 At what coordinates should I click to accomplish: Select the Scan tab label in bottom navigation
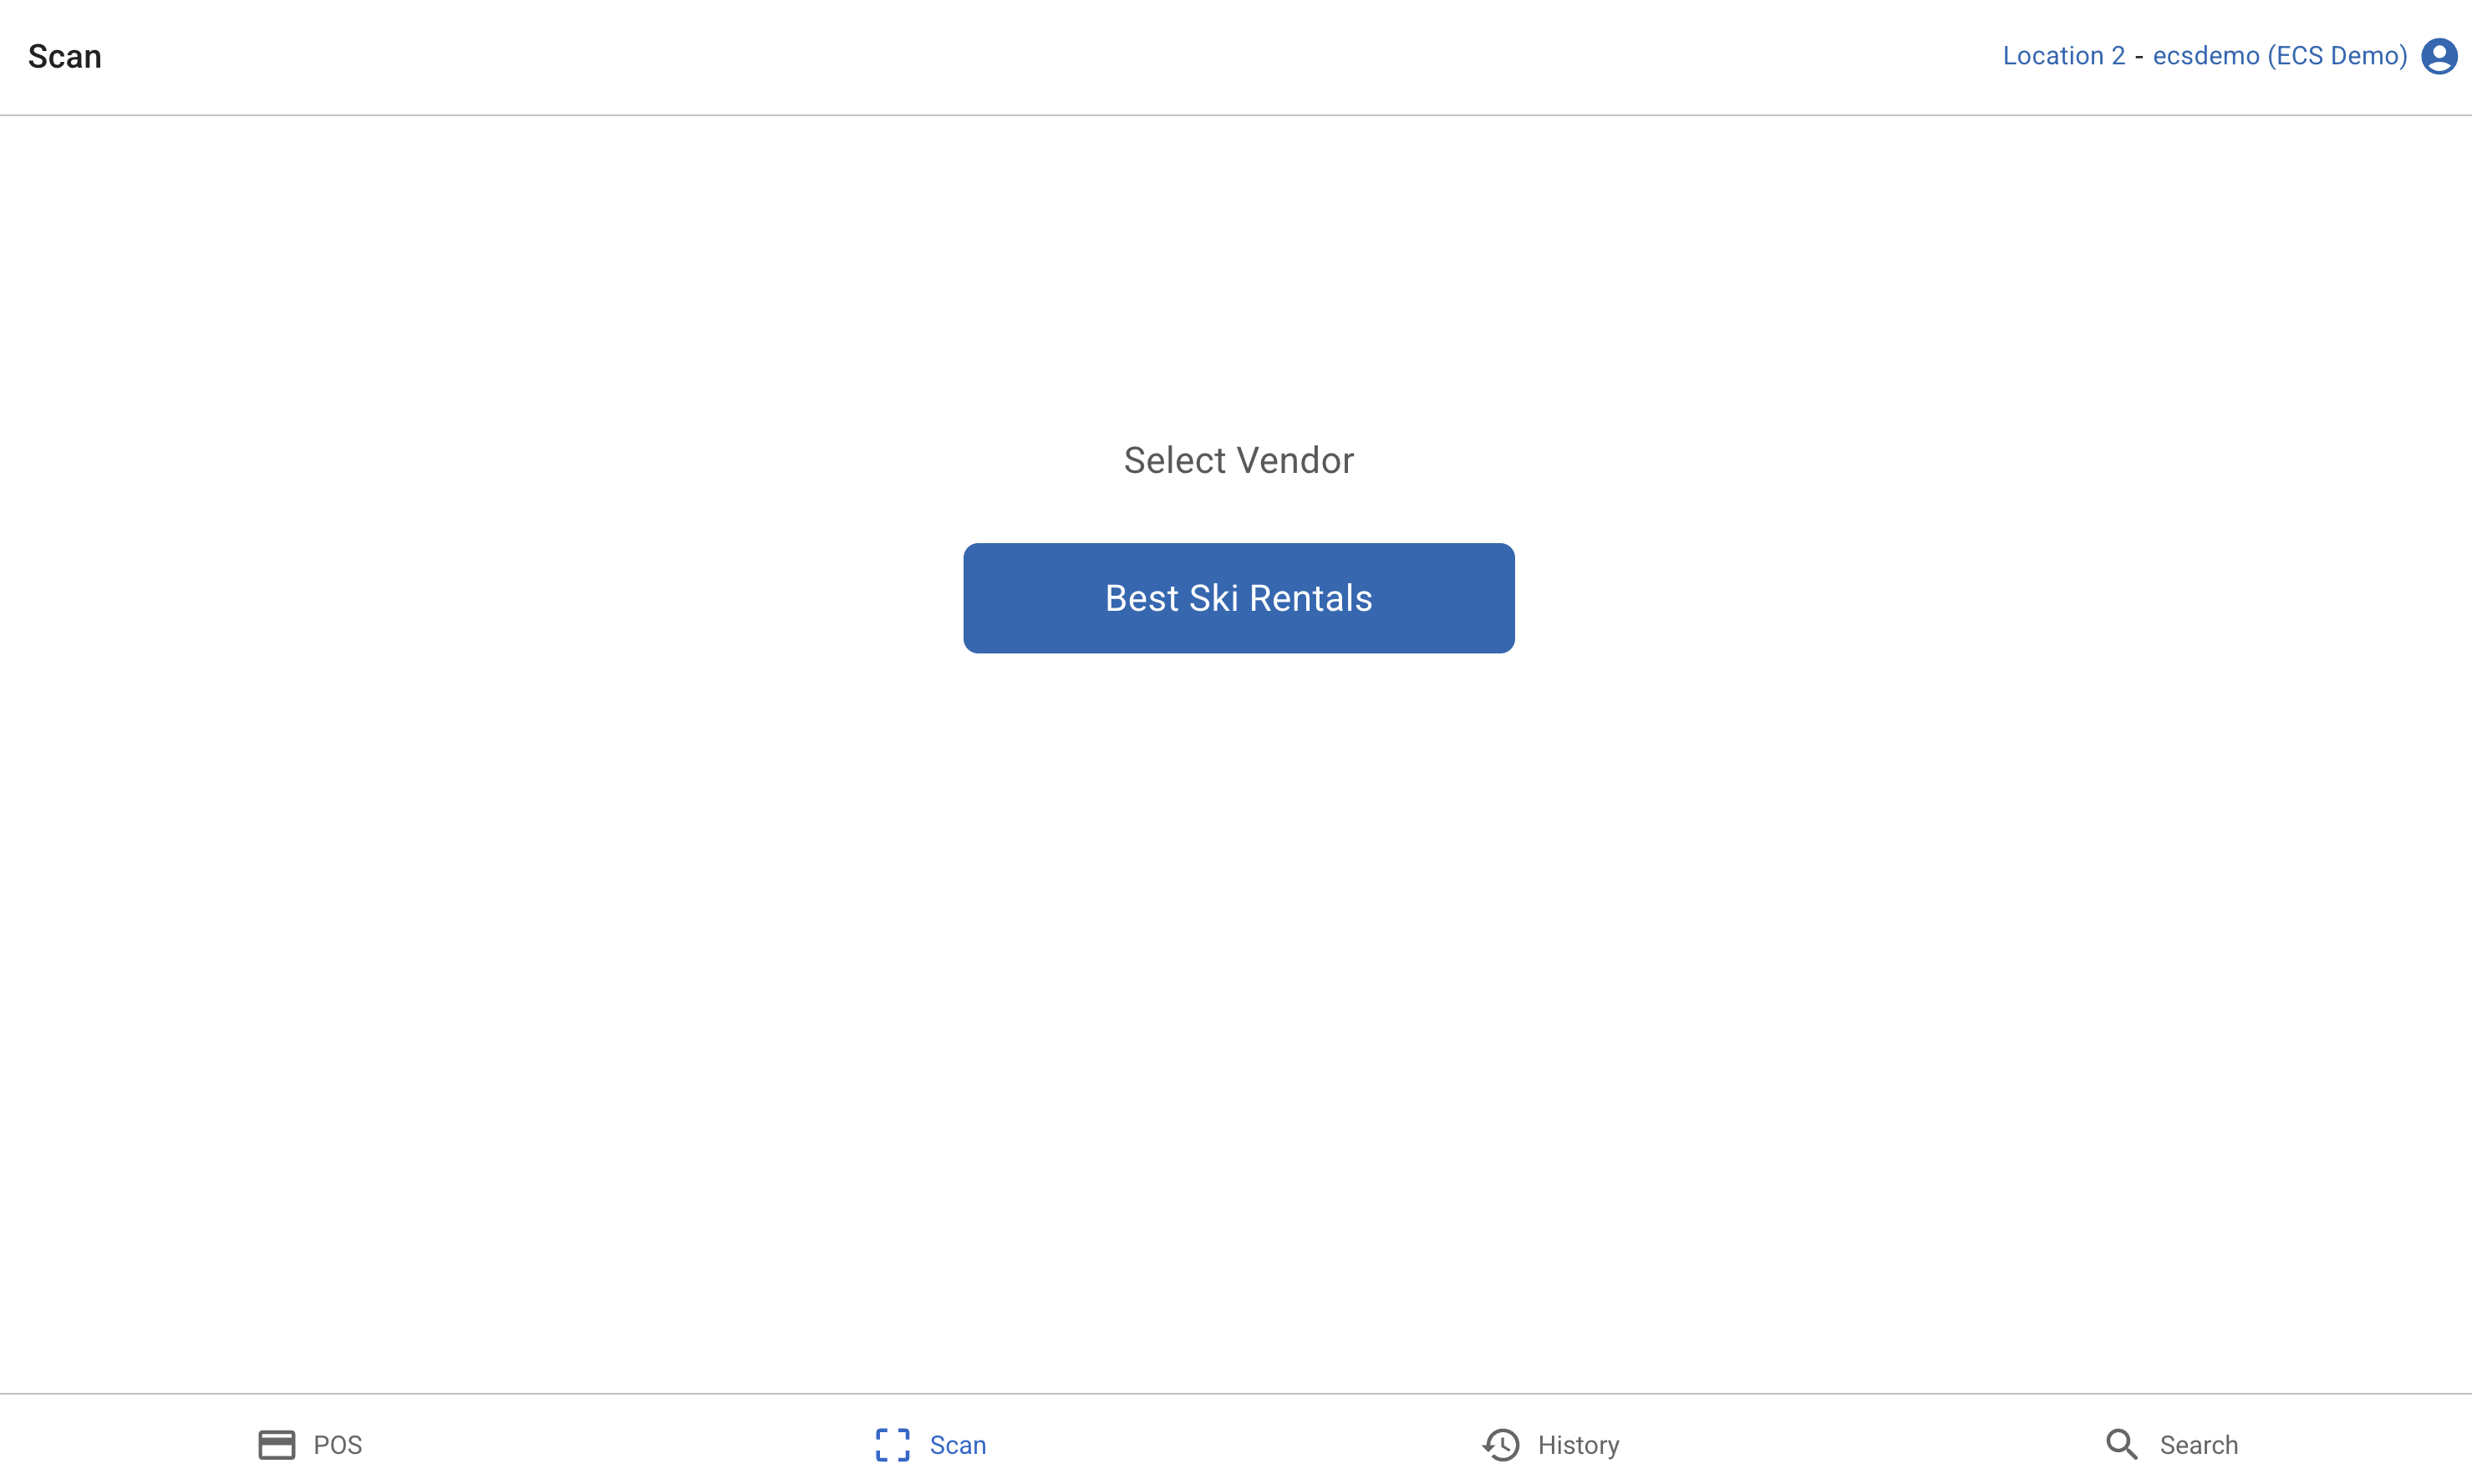[957, 1445]
